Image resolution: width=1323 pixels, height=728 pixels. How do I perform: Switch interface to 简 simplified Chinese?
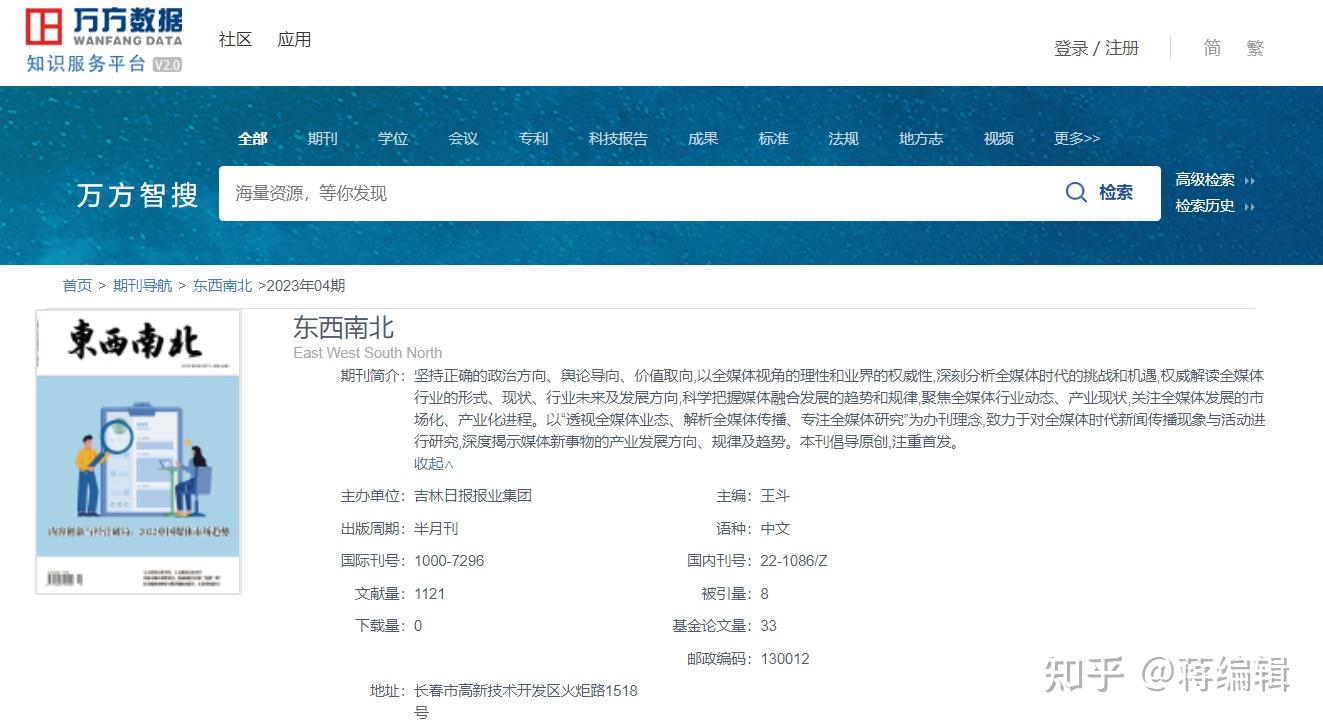[1211, 47]
